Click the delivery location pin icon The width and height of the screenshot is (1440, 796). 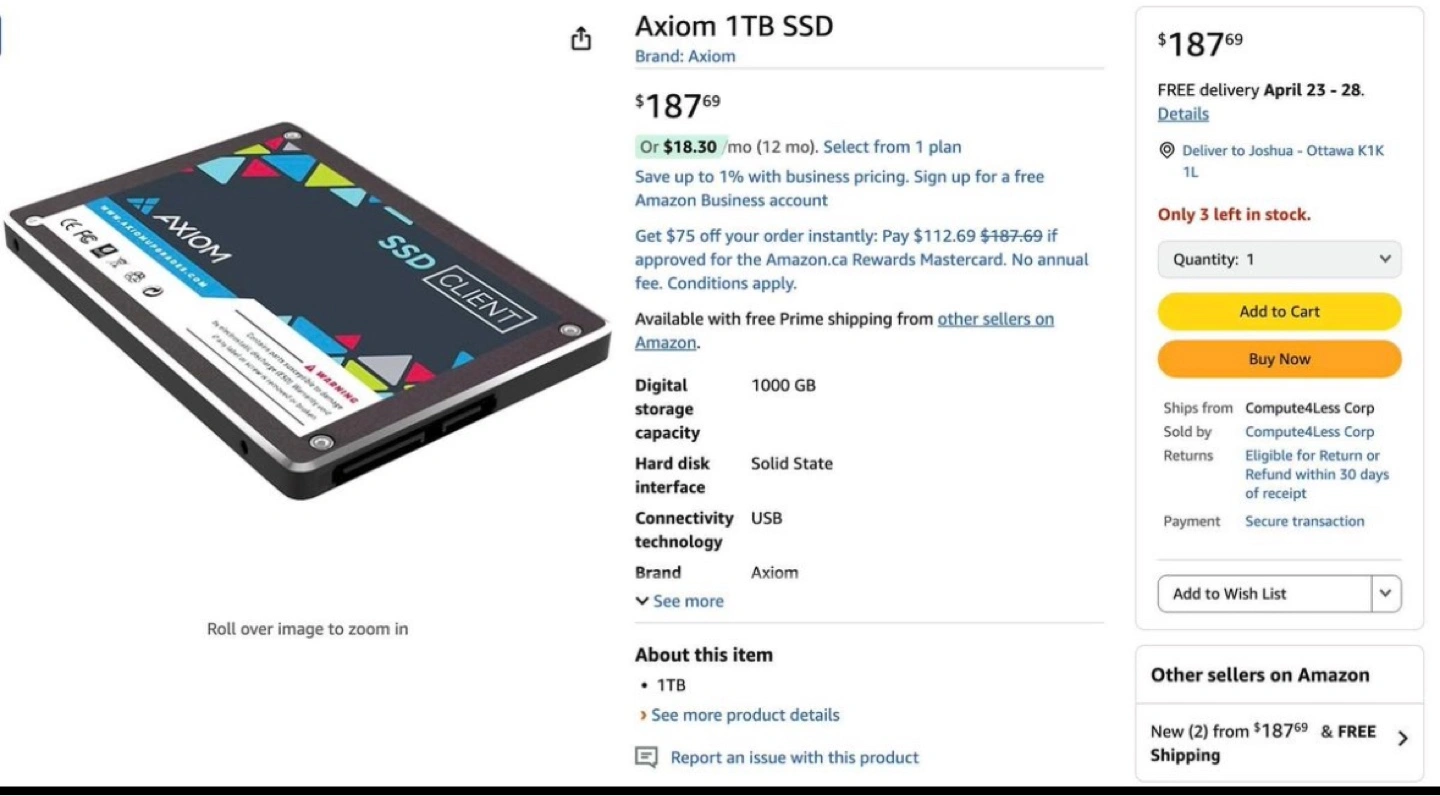coord(1166,150)
